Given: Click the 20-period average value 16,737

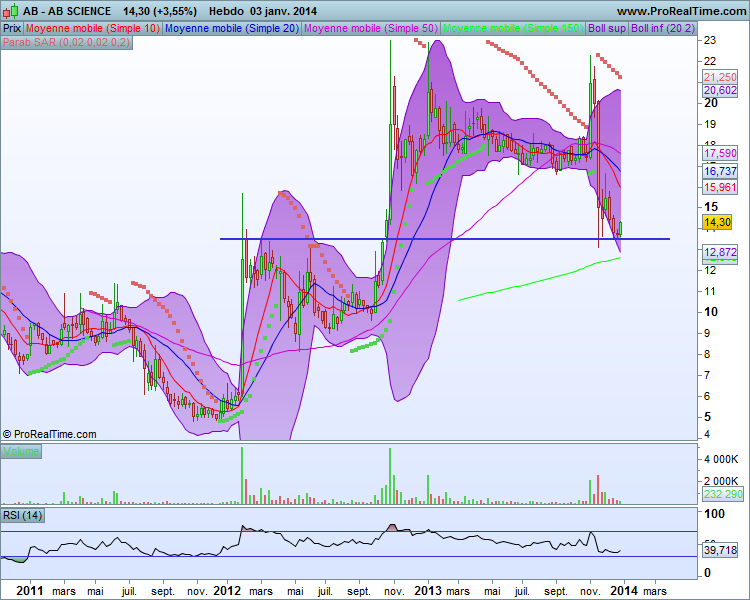Looking at the screenshot, I should pyautogui.click(x=720, y=171).
